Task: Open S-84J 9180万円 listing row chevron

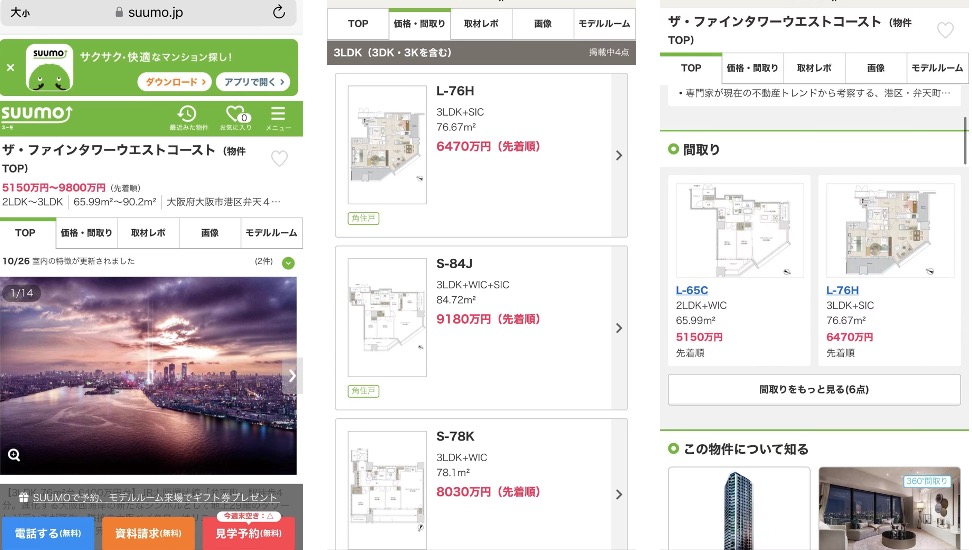Action: coord(619,328)
